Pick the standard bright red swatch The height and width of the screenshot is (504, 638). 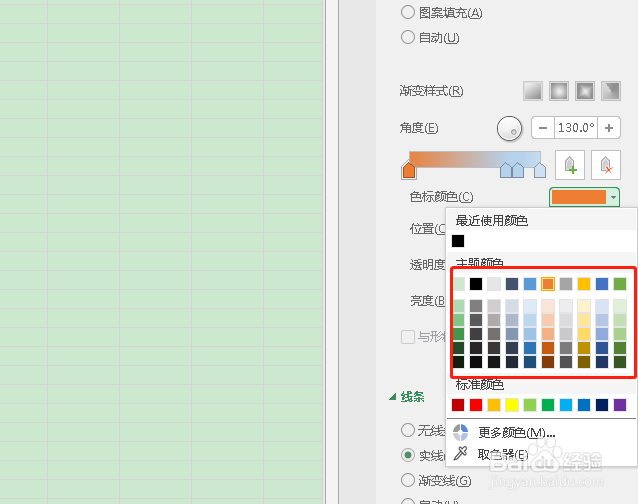click(476, 405)
